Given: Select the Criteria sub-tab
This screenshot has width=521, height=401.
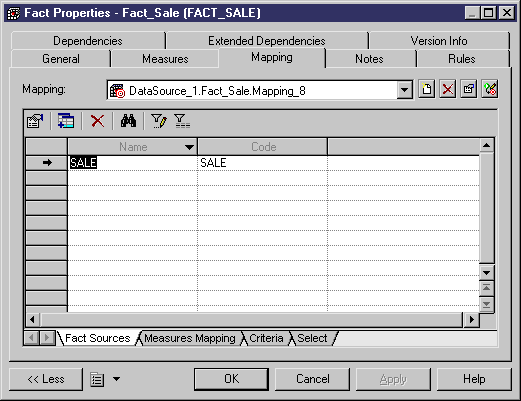Looking at the screenshot, I should tap(266, 338).
